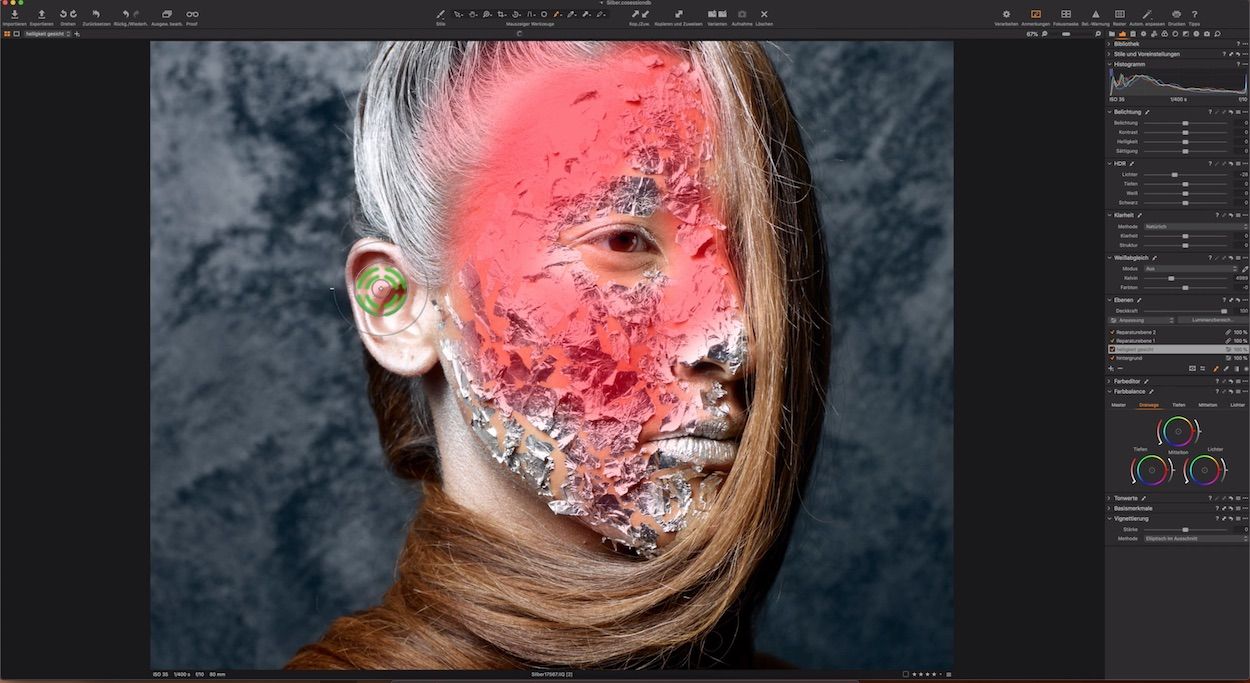Open the Tipps question mark icon
This screenshot has height=683, width=1250.
[x=1195, y=14]
